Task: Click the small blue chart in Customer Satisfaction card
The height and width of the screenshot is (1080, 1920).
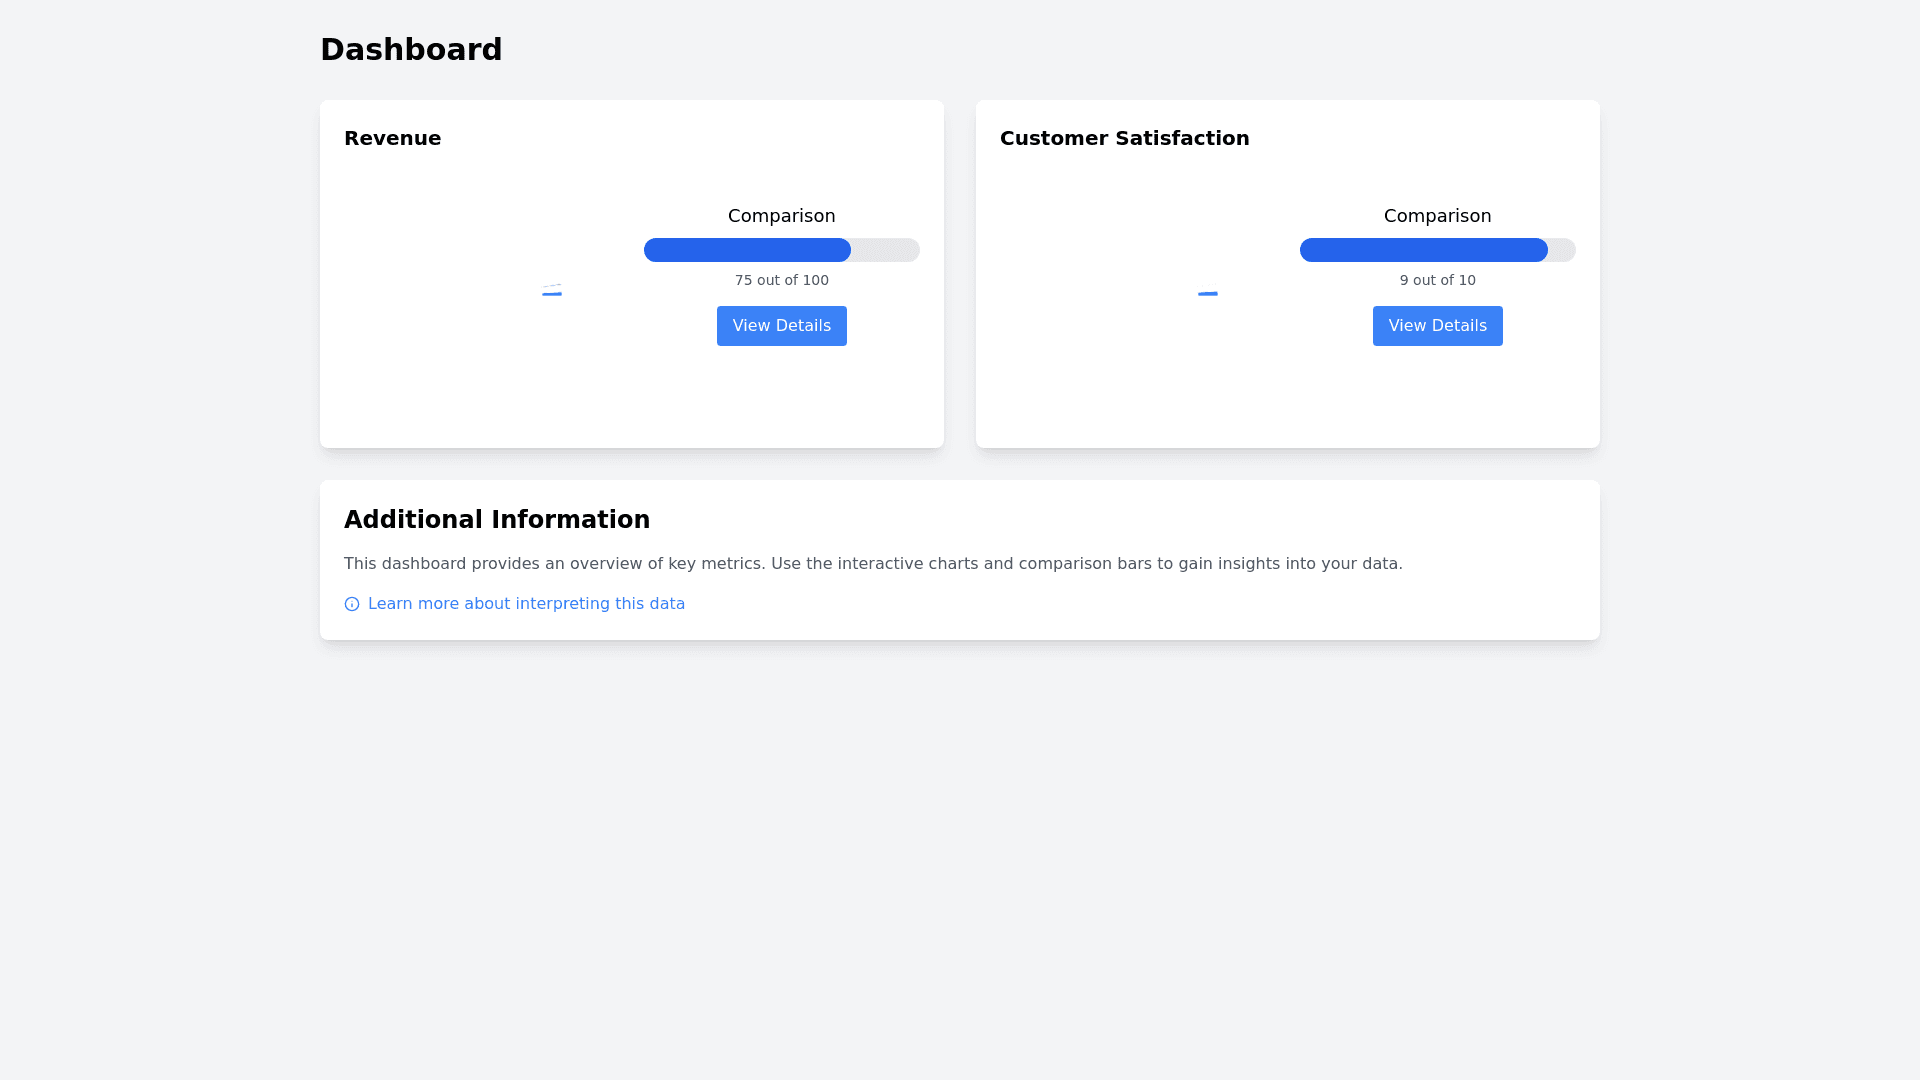Action: click(1208, 293)
